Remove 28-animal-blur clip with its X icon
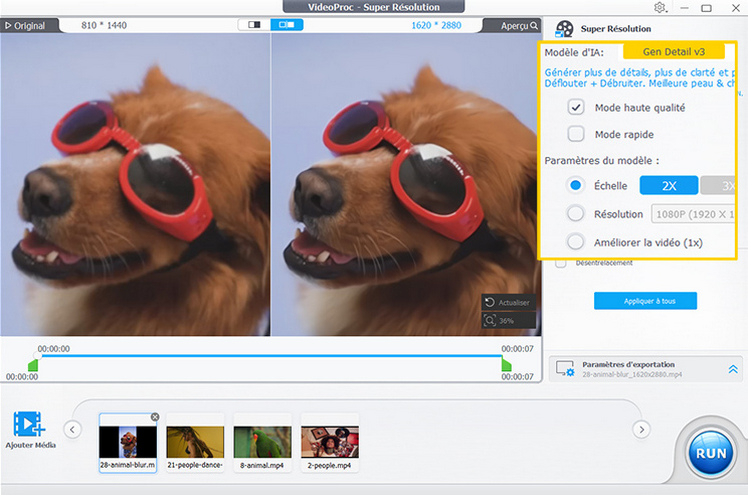748x495 pixels. pos(155,417)
